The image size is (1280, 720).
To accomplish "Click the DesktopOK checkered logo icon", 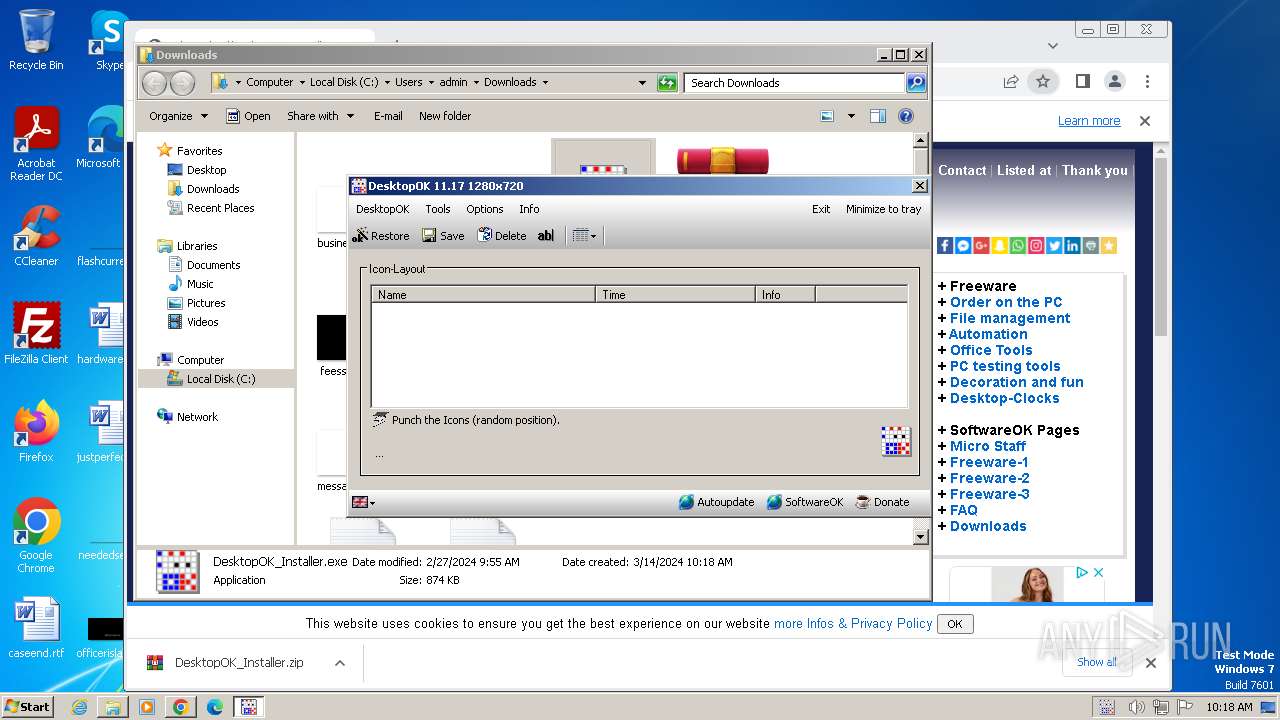I will click(896, 441).
